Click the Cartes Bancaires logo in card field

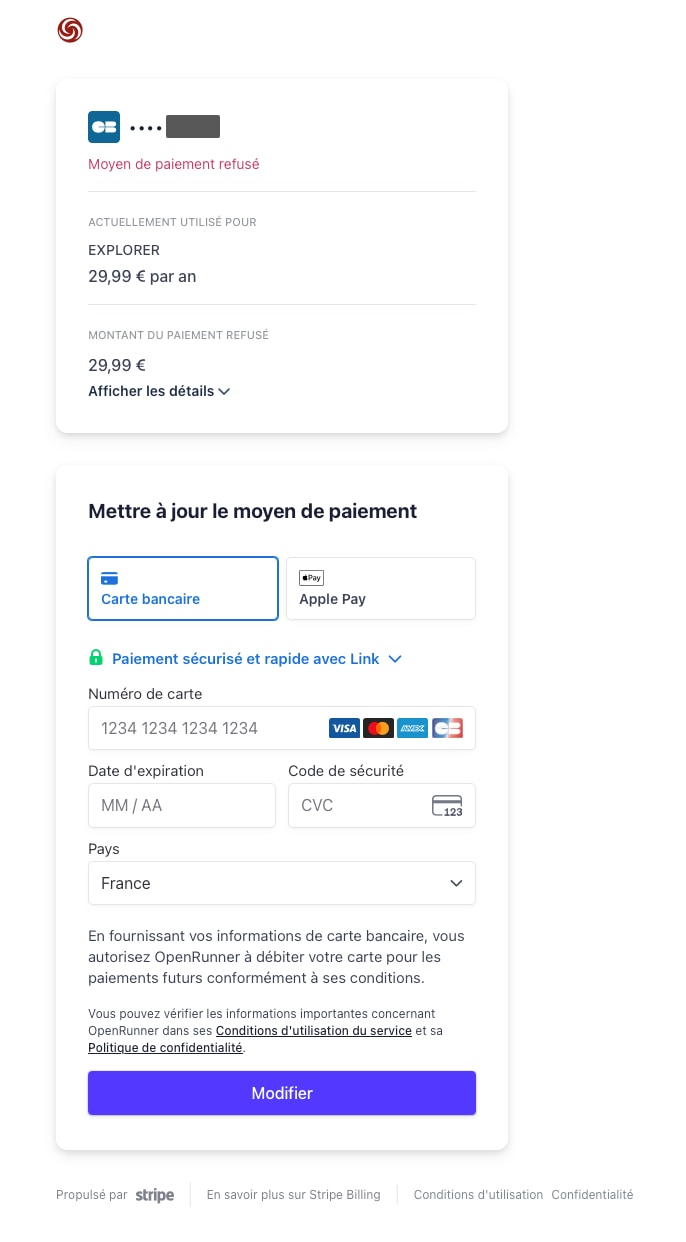coord(447,728)
